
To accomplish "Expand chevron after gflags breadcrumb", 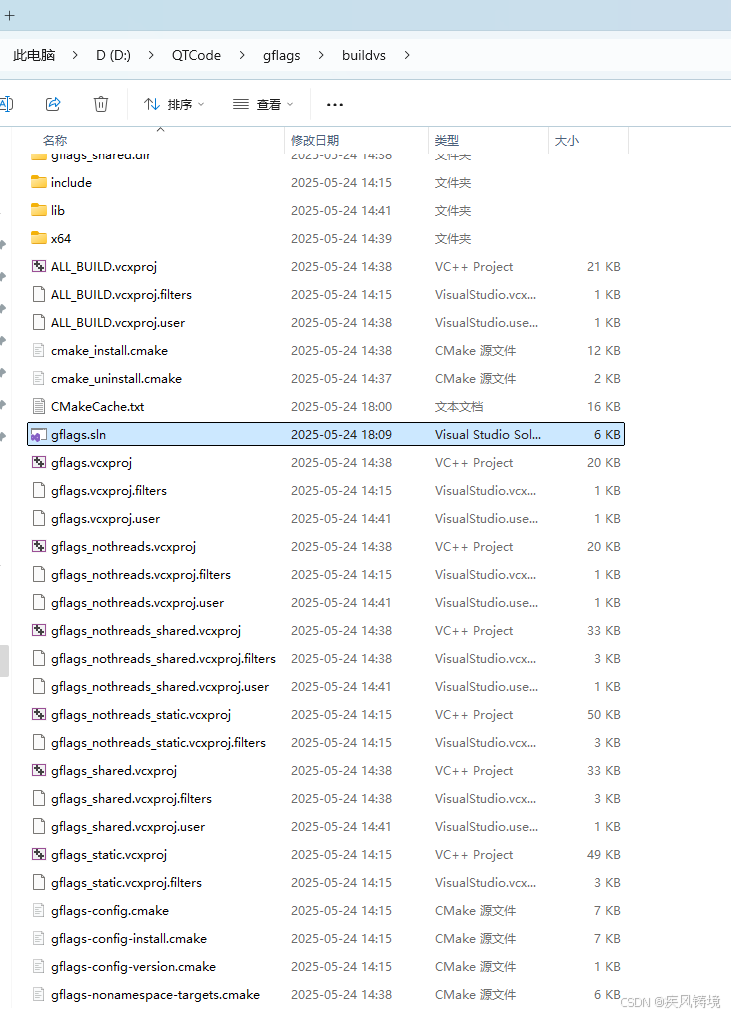I will (x=321, y=55).
